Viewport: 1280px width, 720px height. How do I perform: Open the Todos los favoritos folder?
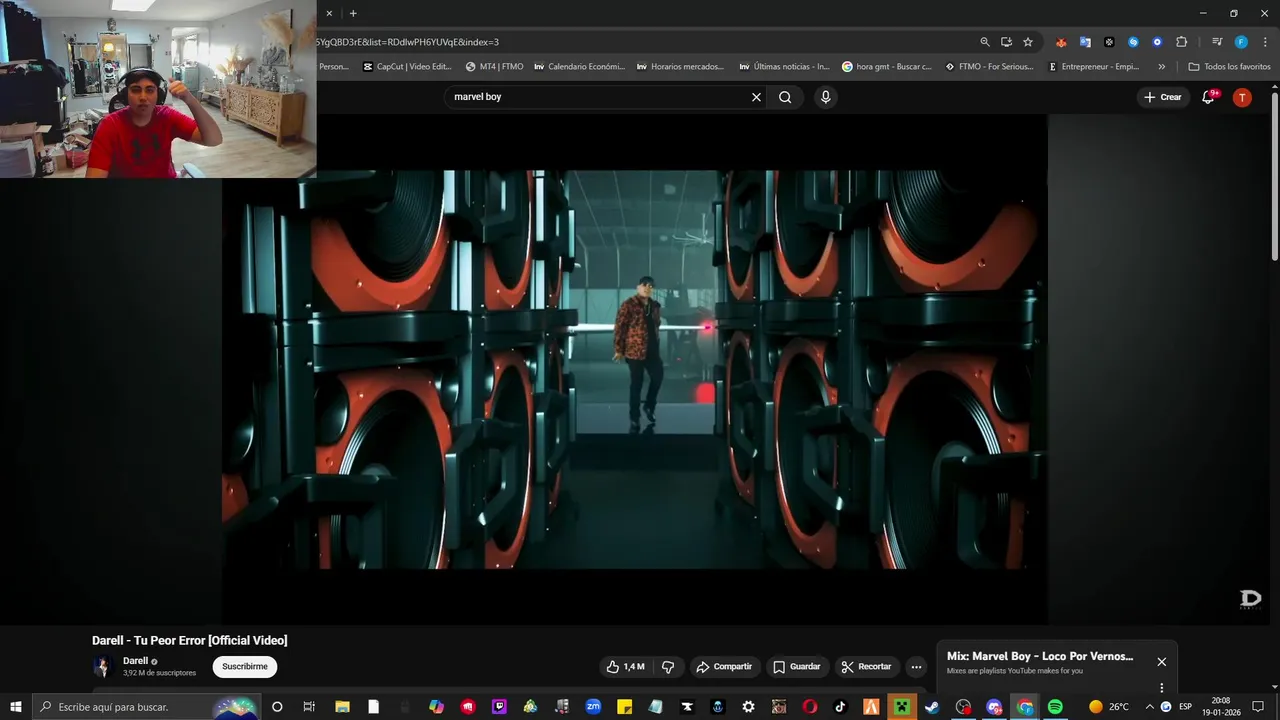tap(1229, 67)
